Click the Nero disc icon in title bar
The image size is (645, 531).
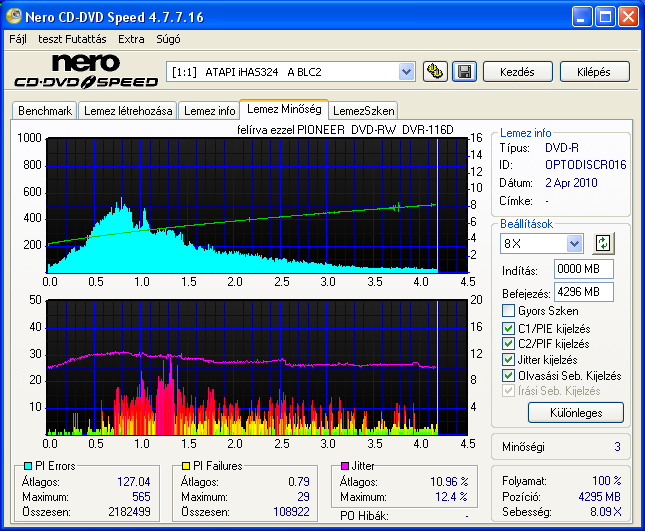click(14, 16)
